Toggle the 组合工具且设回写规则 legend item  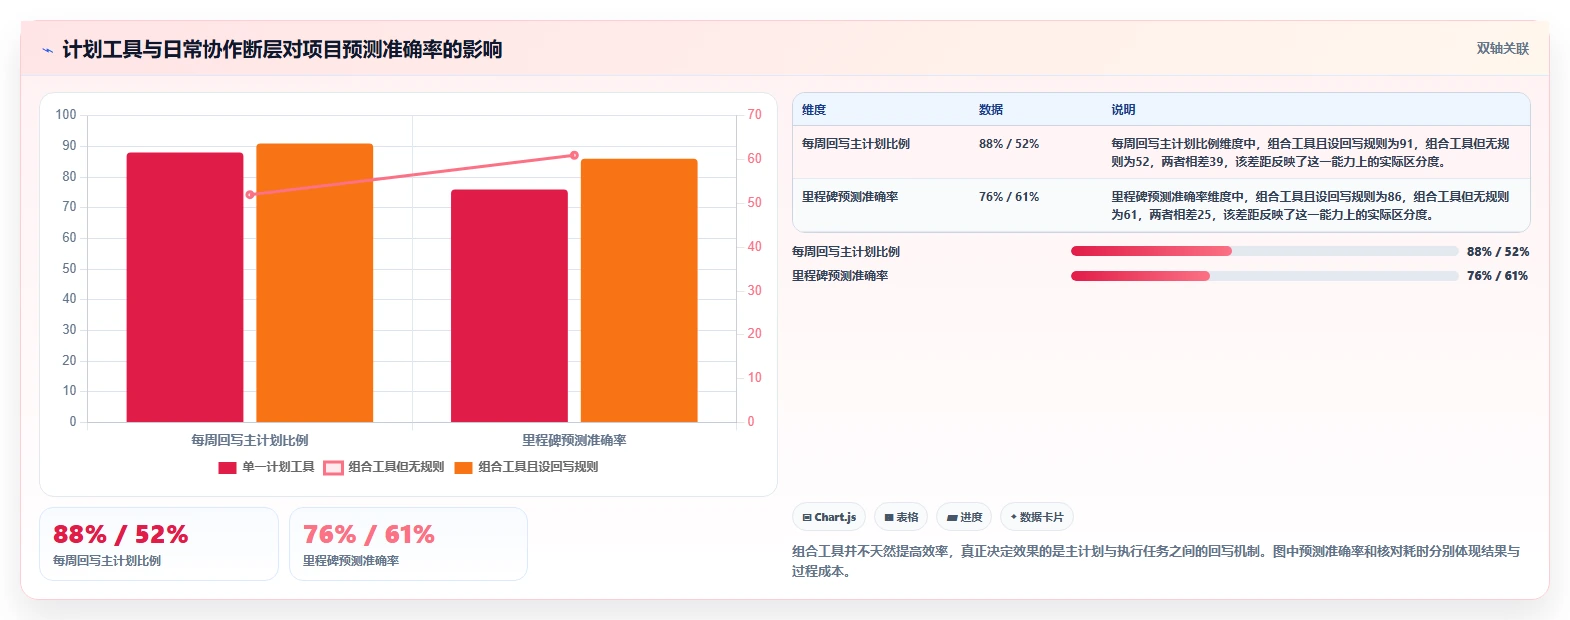[x=526, y=467]
